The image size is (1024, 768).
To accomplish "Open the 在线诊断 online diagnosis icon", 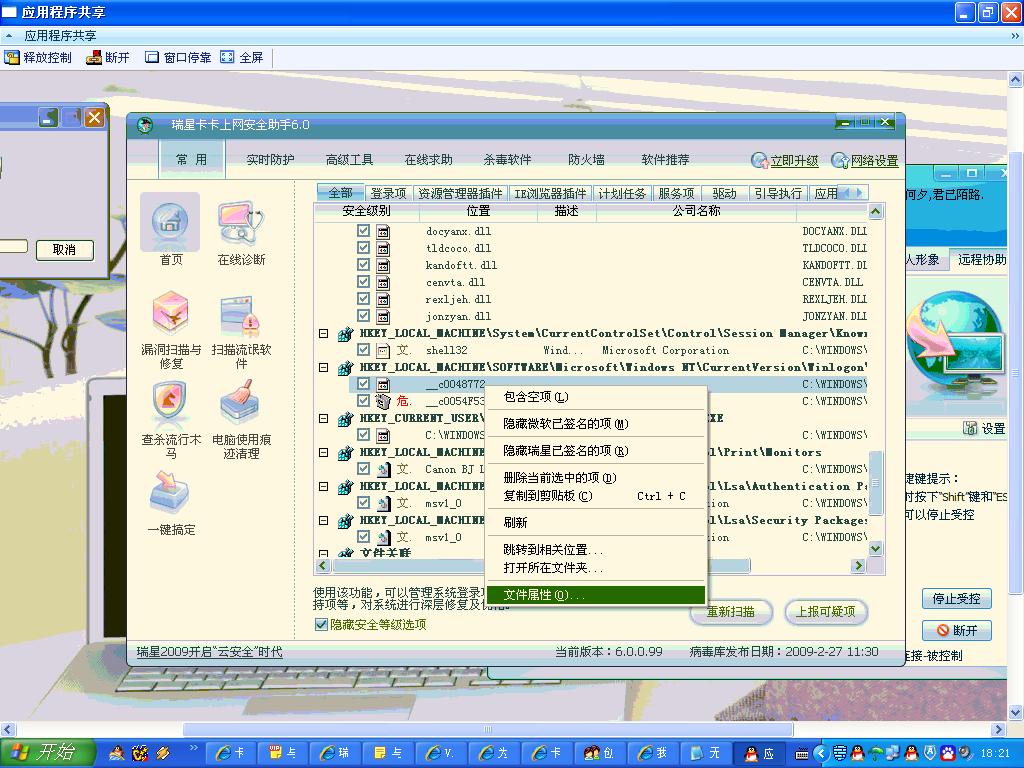I will pyautogui.click(x=241, y=222).
